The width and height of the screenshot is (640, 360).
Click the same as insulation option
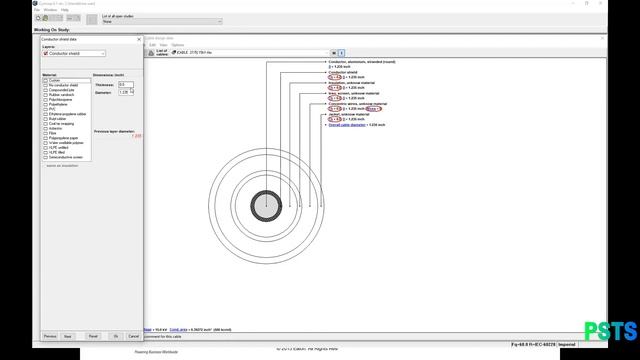coord(62,166)
